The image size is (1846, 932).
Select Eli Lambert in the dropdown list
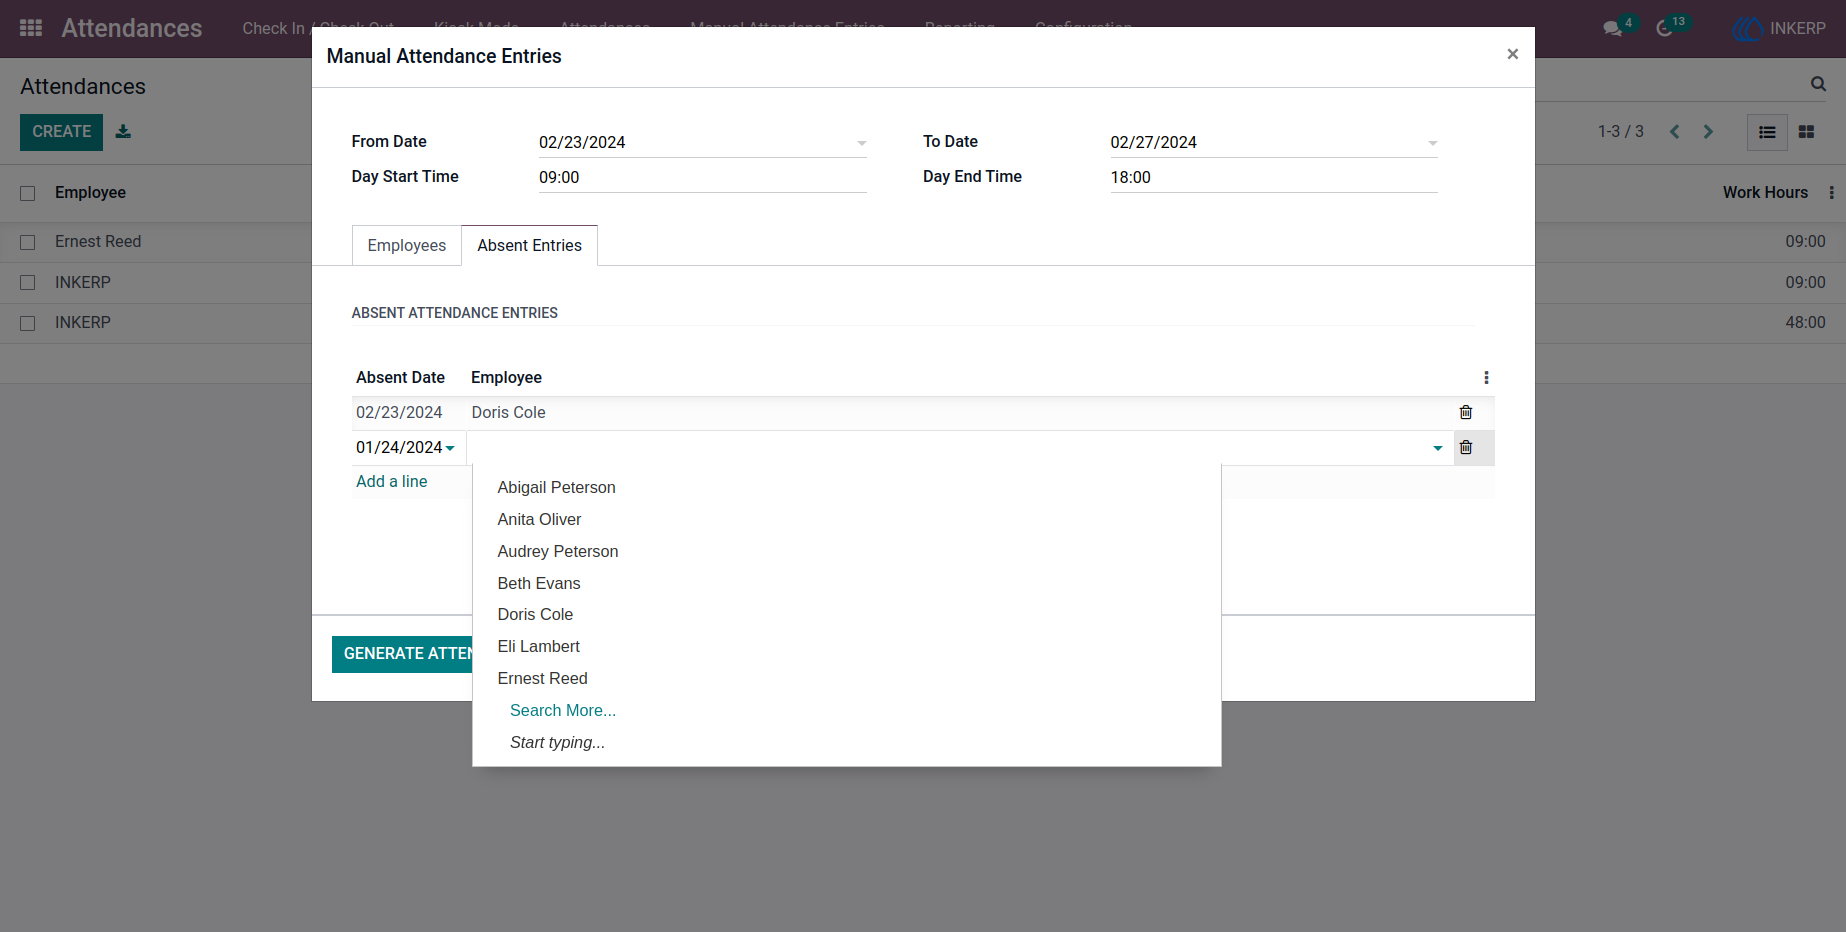(846, 646)
